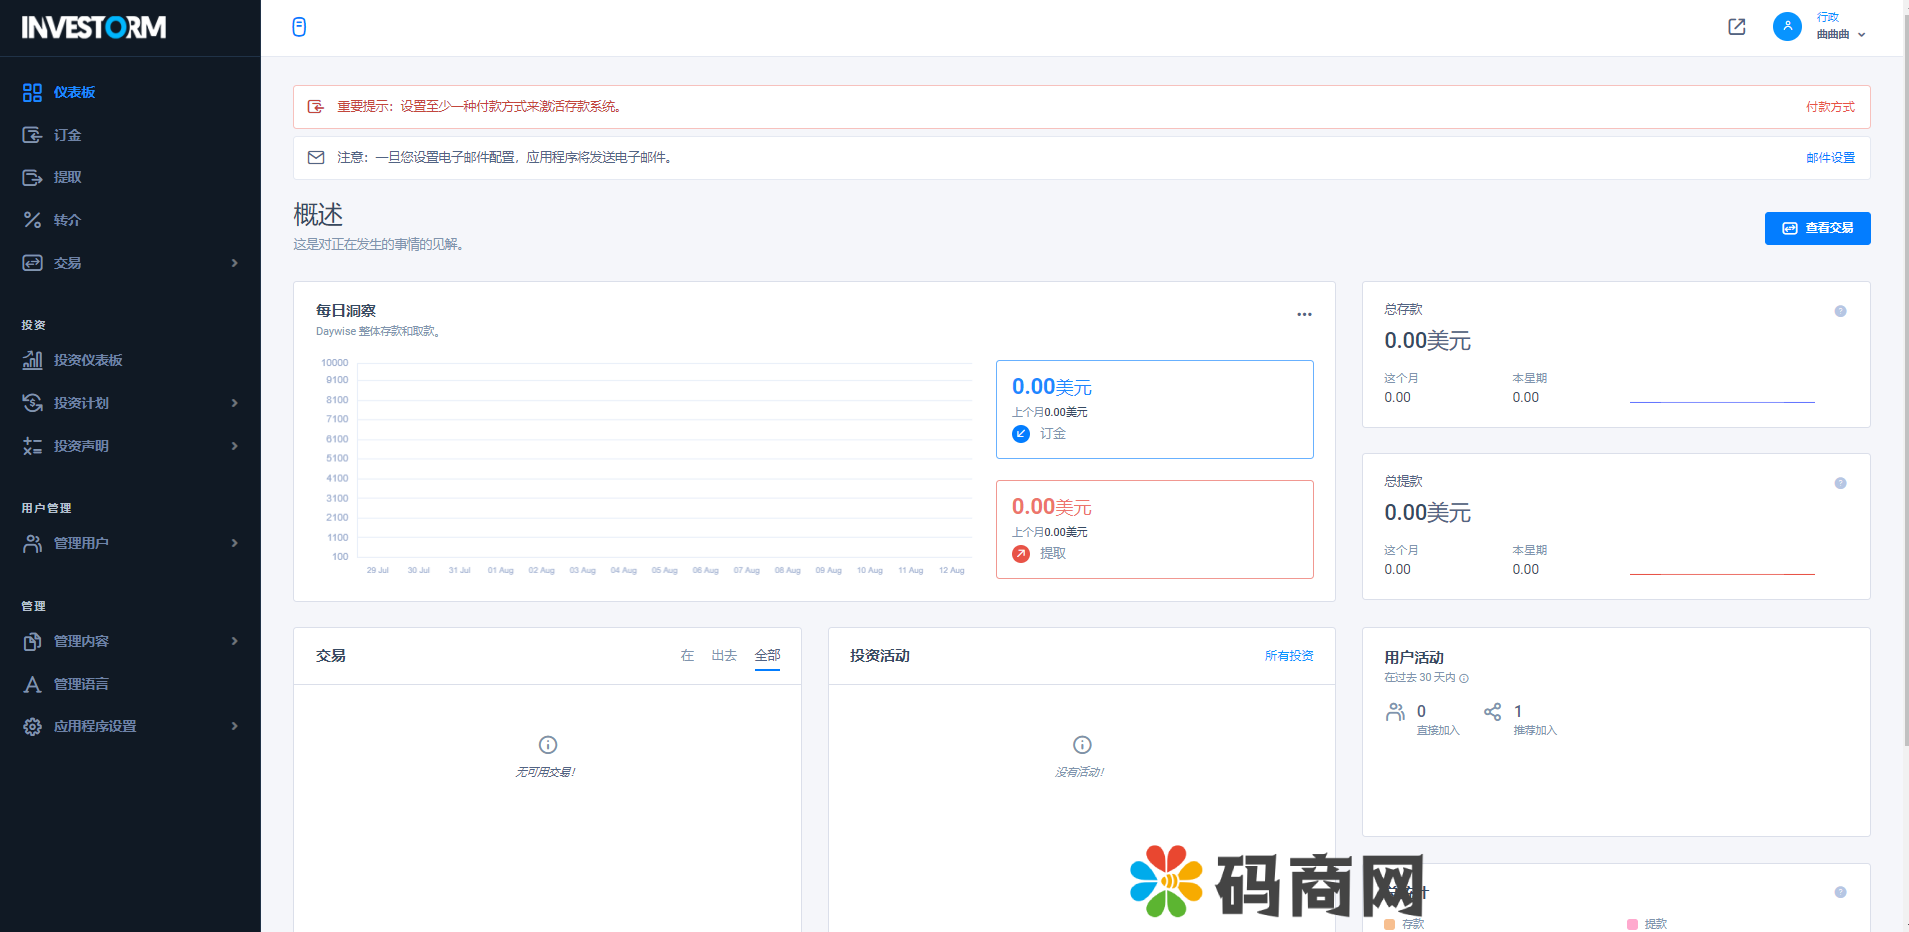Image resolution: width=1909 pixels, height=932 pixels.
Task: Click the sidebar collapse icon in header
Action: (299, 27)
